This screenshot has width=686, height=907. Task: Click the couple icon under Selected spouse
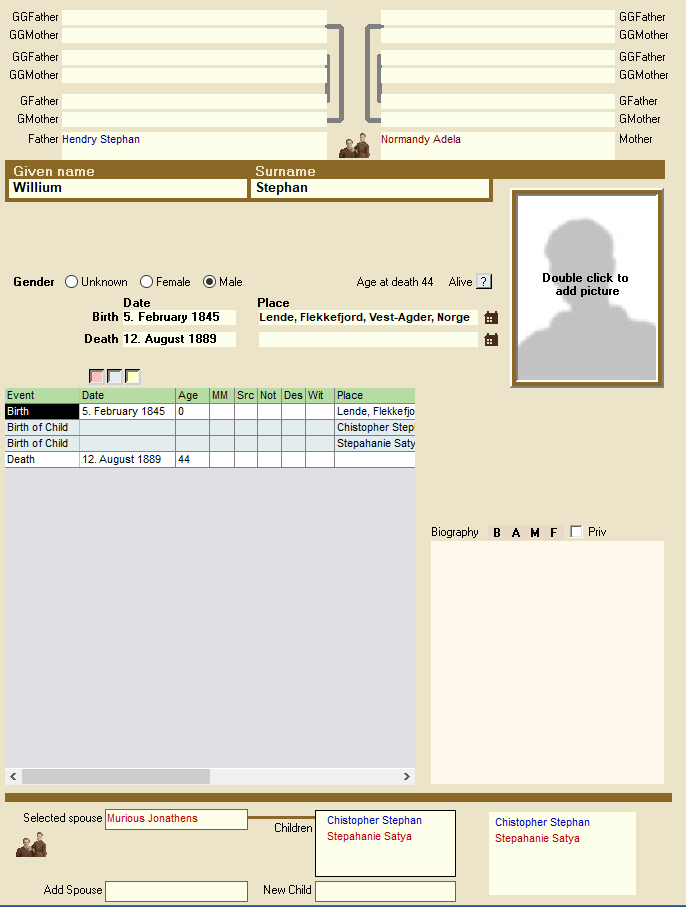pyautogui.click(x=31, y=845)
